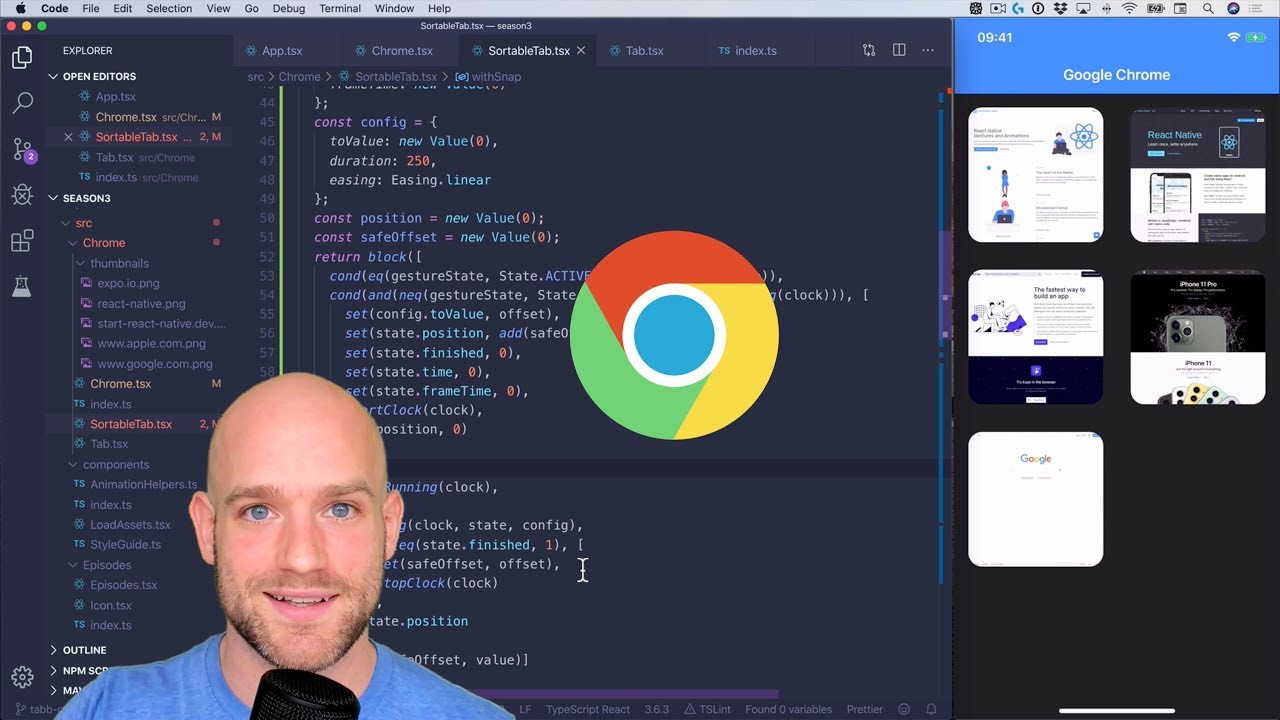Close SortableTab.tsx in Open Editors list
The width and height of the screenshot is (1280, 720).
pos(68,137)
